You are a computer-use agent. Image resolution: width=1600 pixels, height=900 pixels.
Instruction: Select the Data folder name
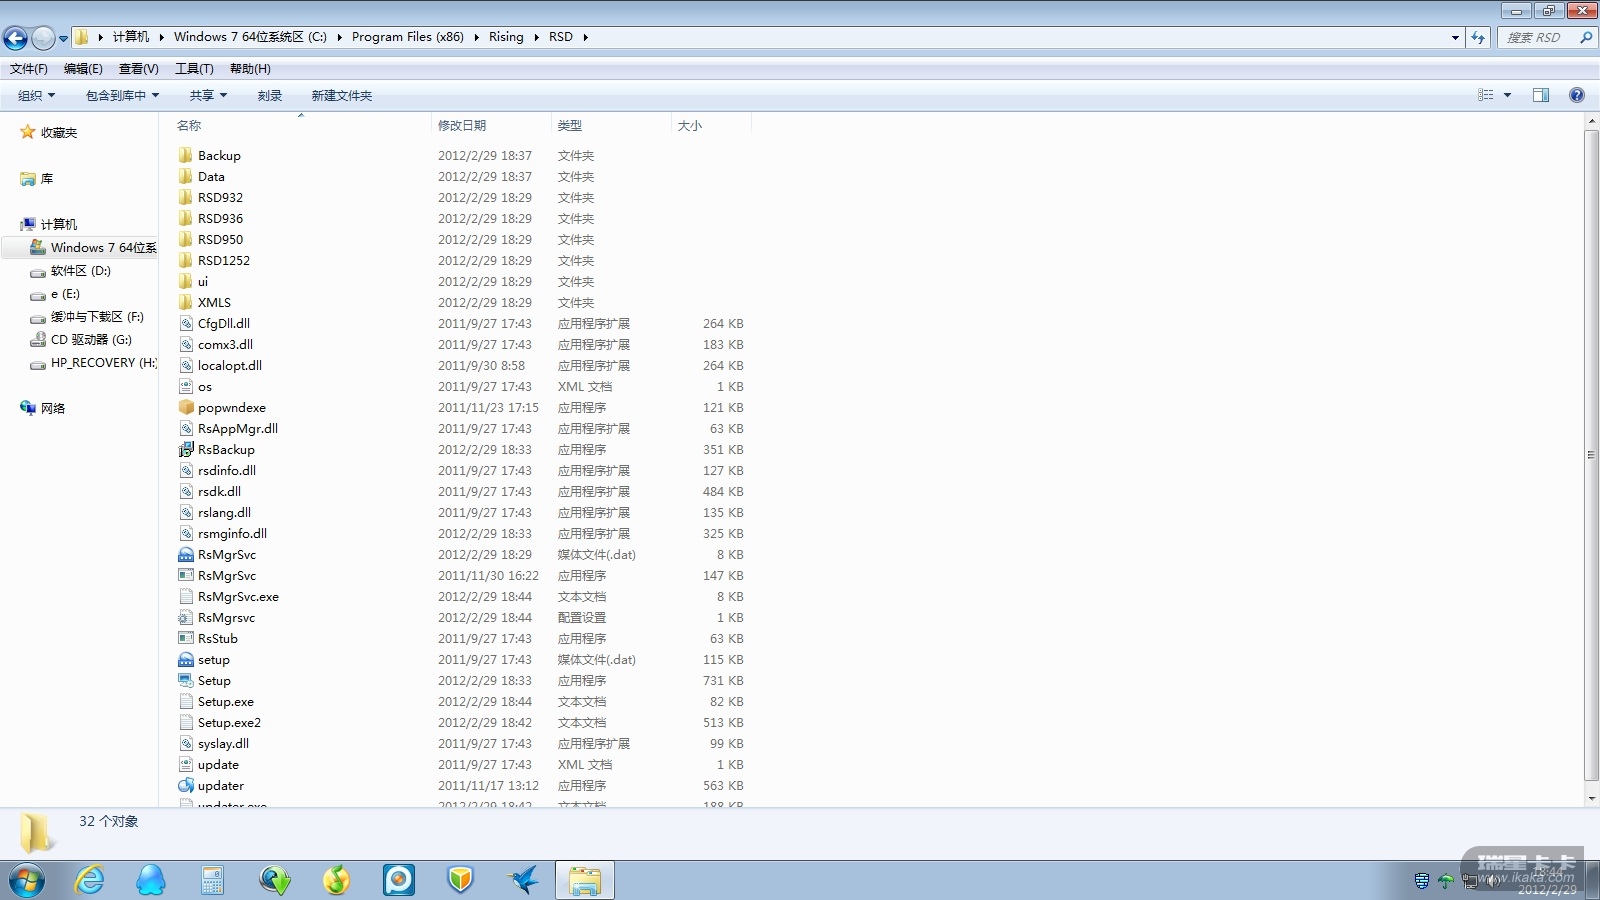click(x=211, y=177)
